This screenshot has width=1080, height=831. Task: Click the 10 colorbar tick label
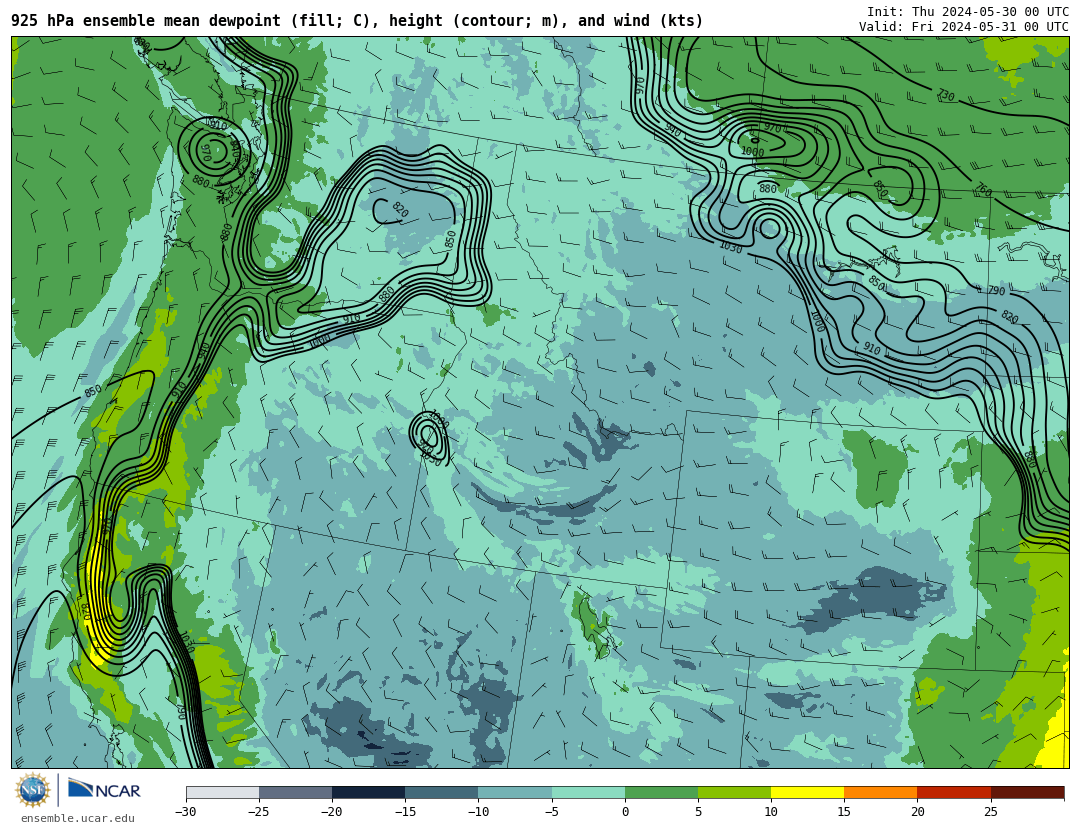click(771, 812)
